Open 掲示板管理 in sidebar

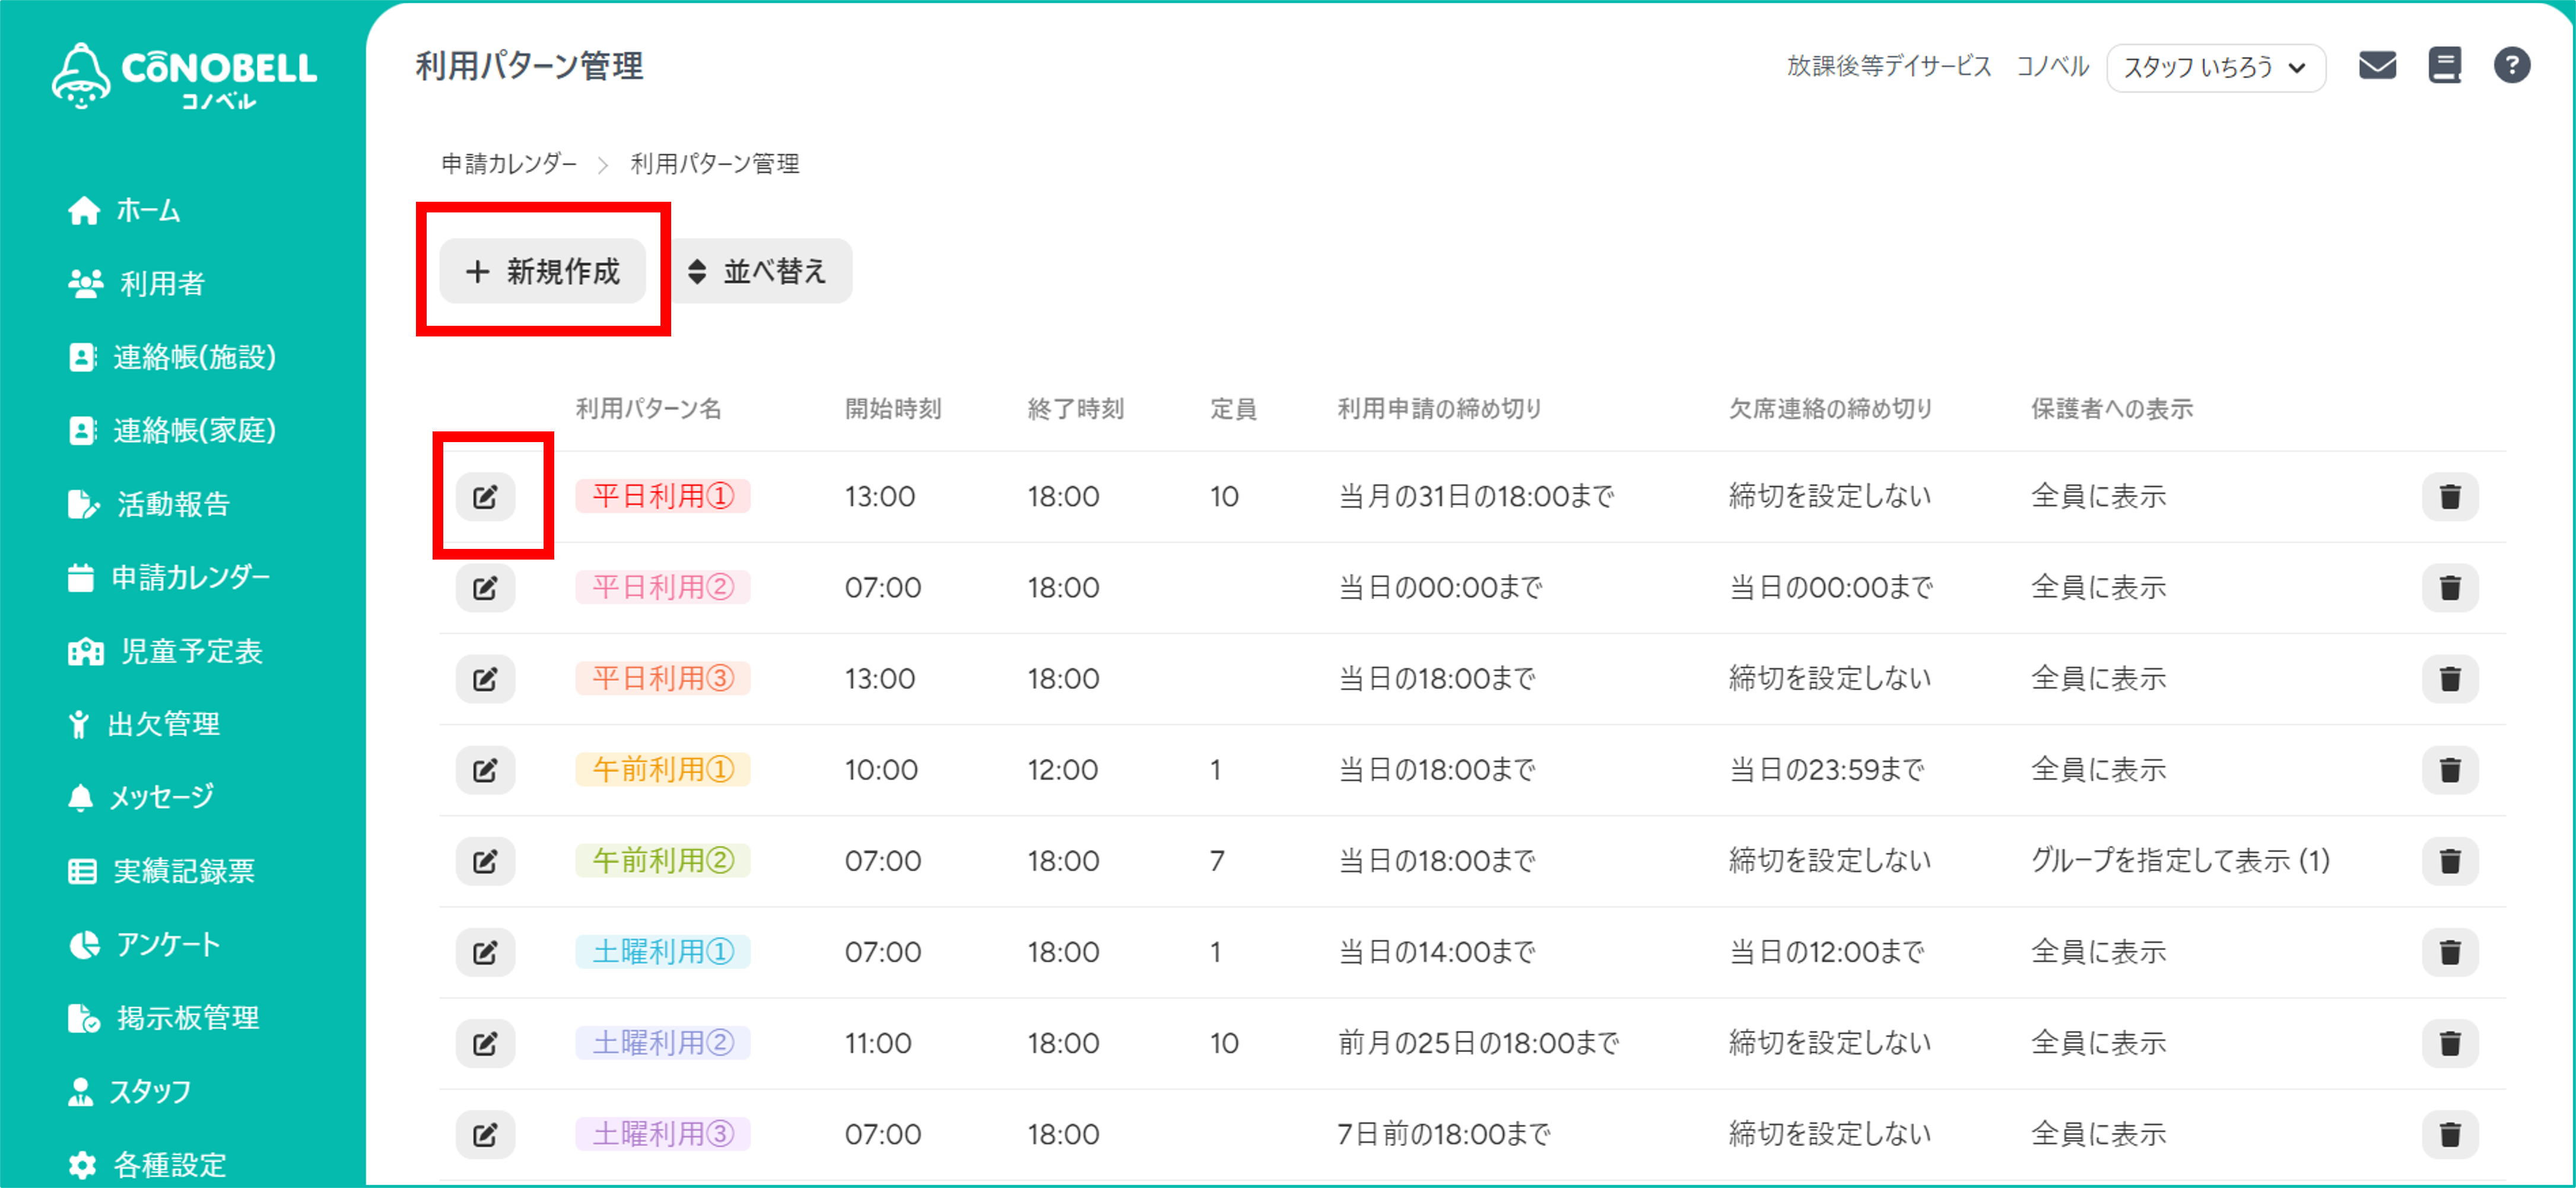click(x=163, y=1018)
